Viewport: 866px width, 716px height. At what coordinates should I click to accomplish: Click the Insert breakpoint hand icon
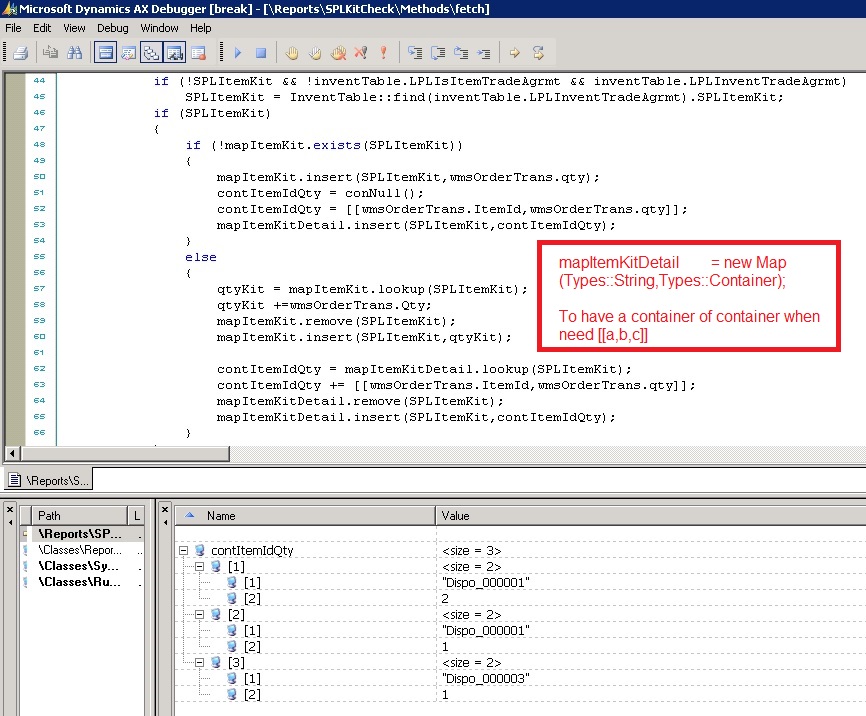(292, 53)
